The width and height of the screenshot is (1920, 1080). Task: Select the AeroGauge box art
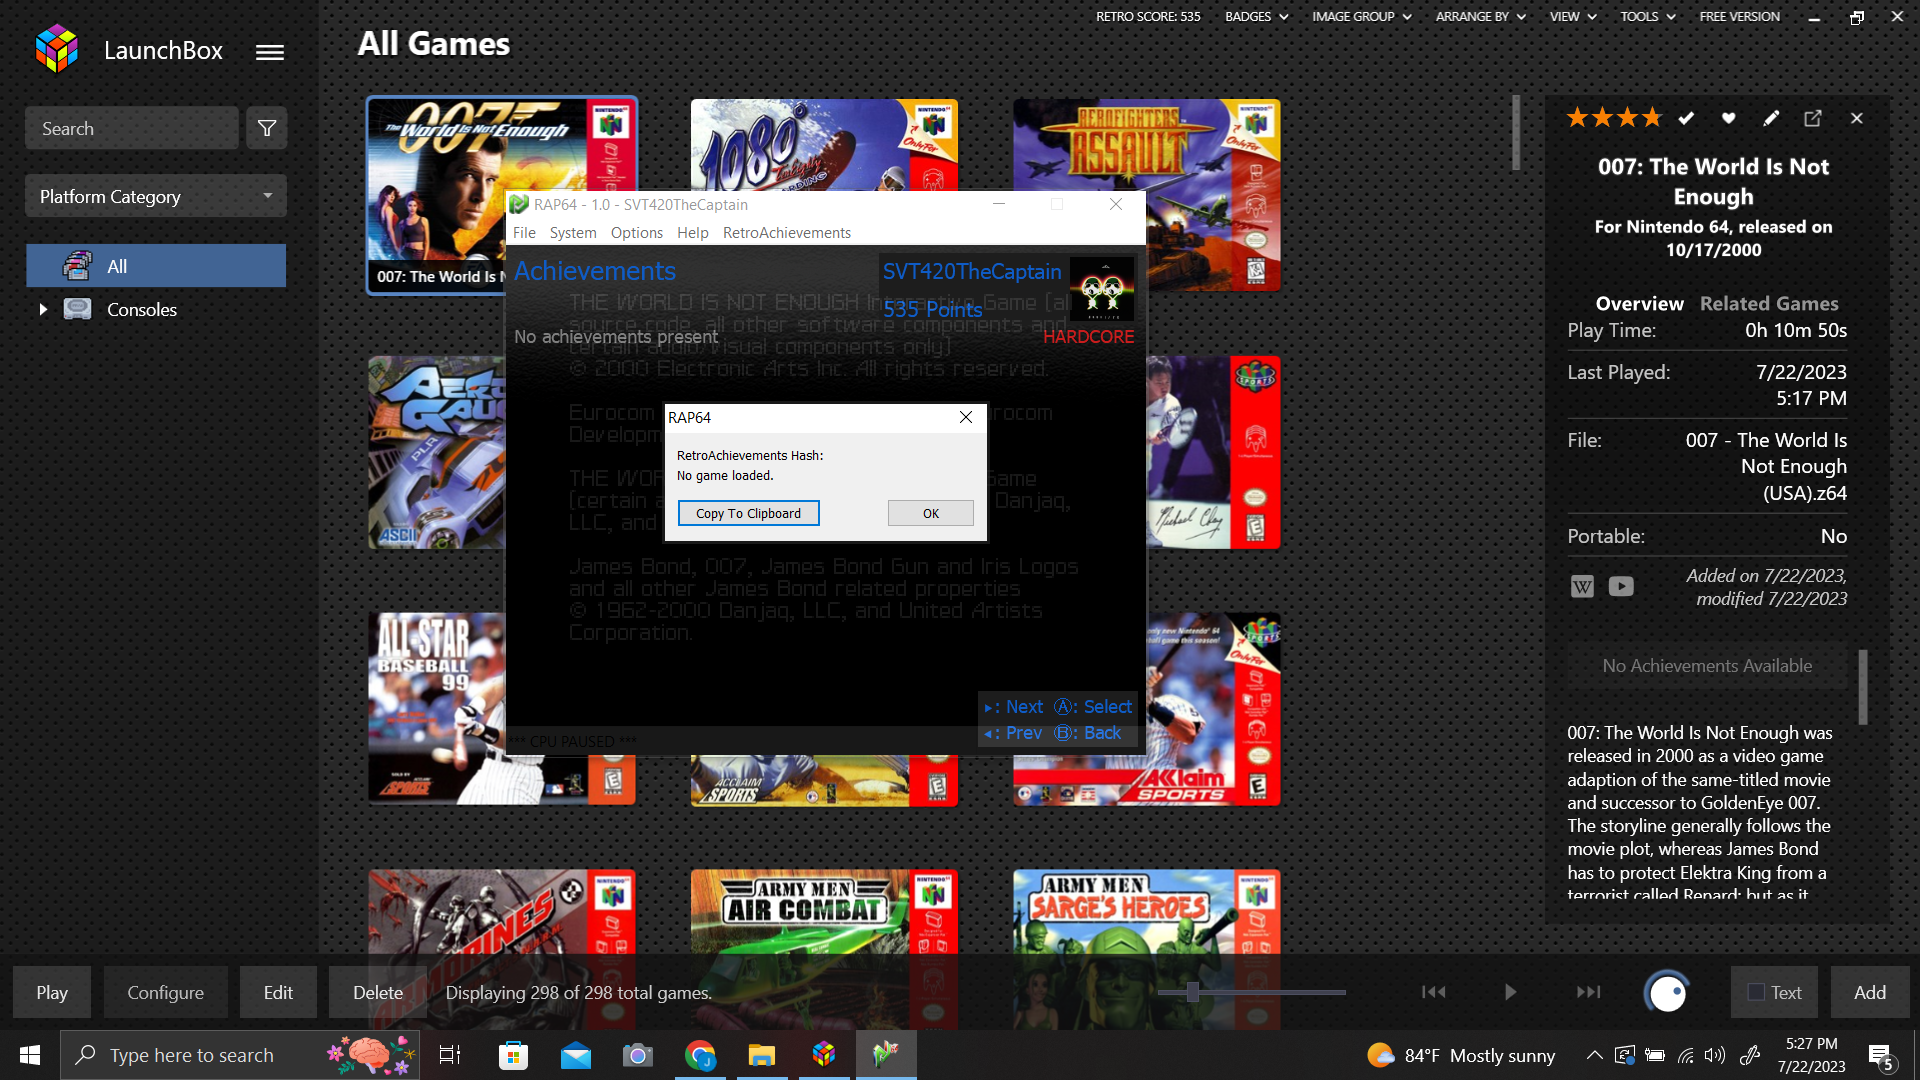(x=436, y=452)
